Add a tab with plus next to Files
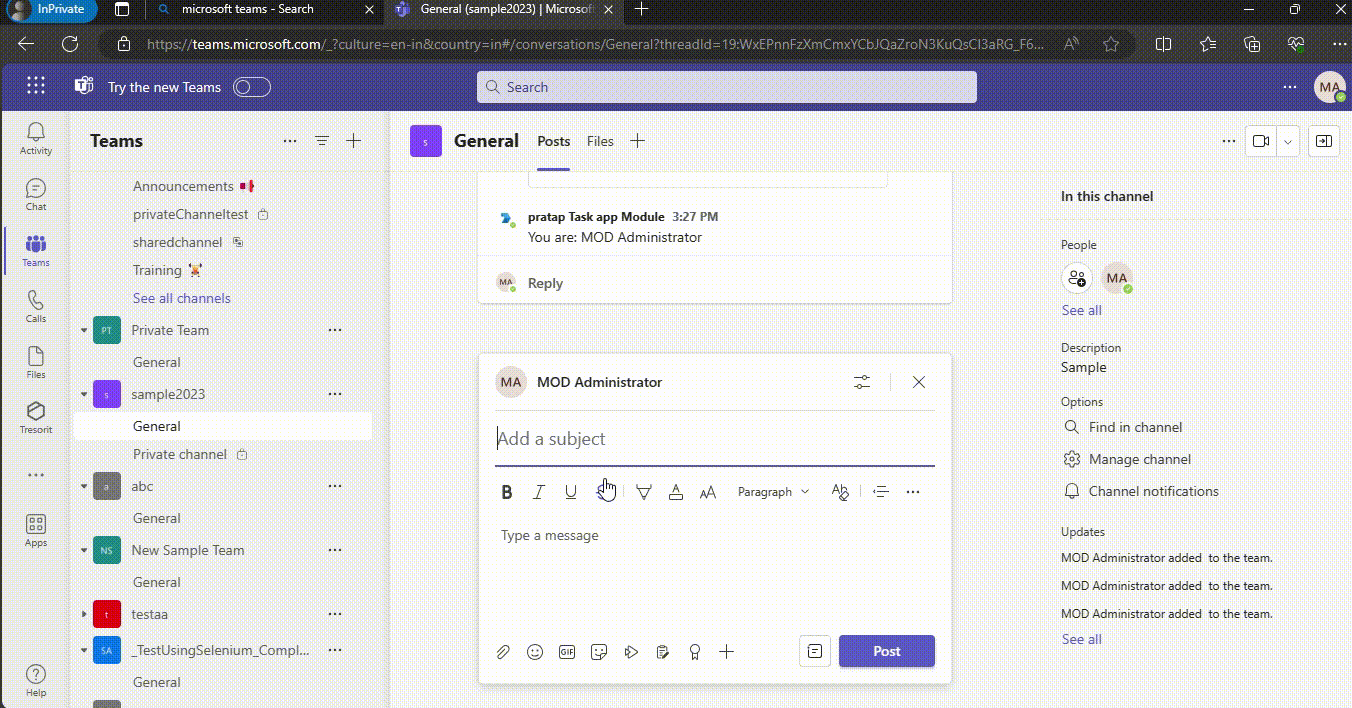The width and height of the screenshot is (1352, 708). pos(637,141)
